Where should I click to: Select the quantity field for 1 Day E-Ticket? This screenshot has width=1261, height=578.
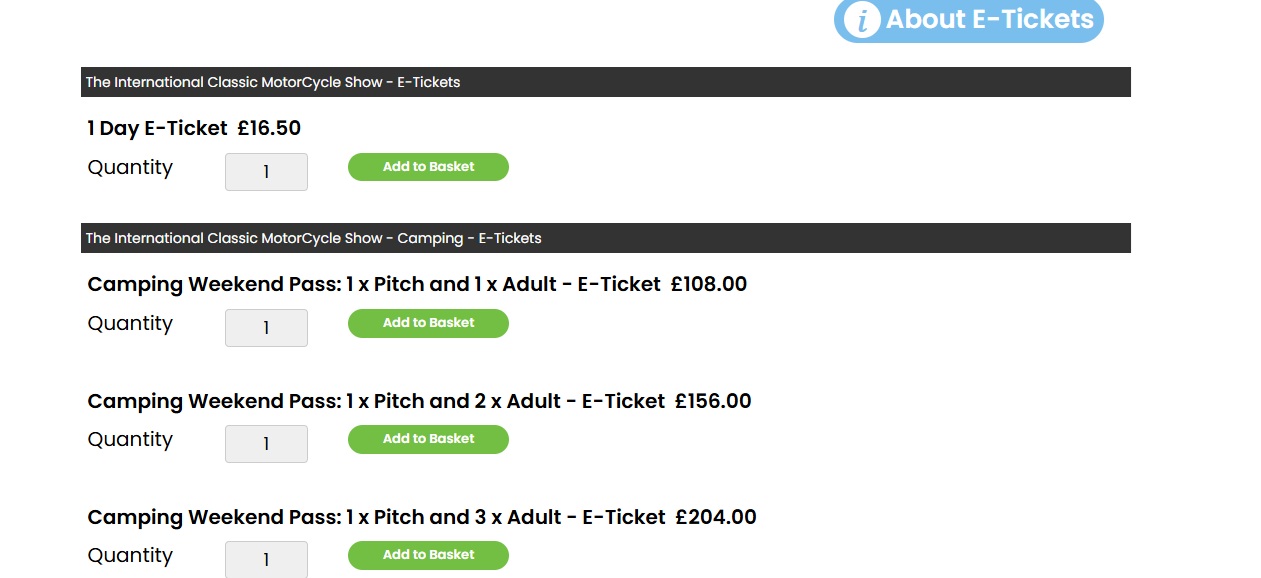point(266,171)
